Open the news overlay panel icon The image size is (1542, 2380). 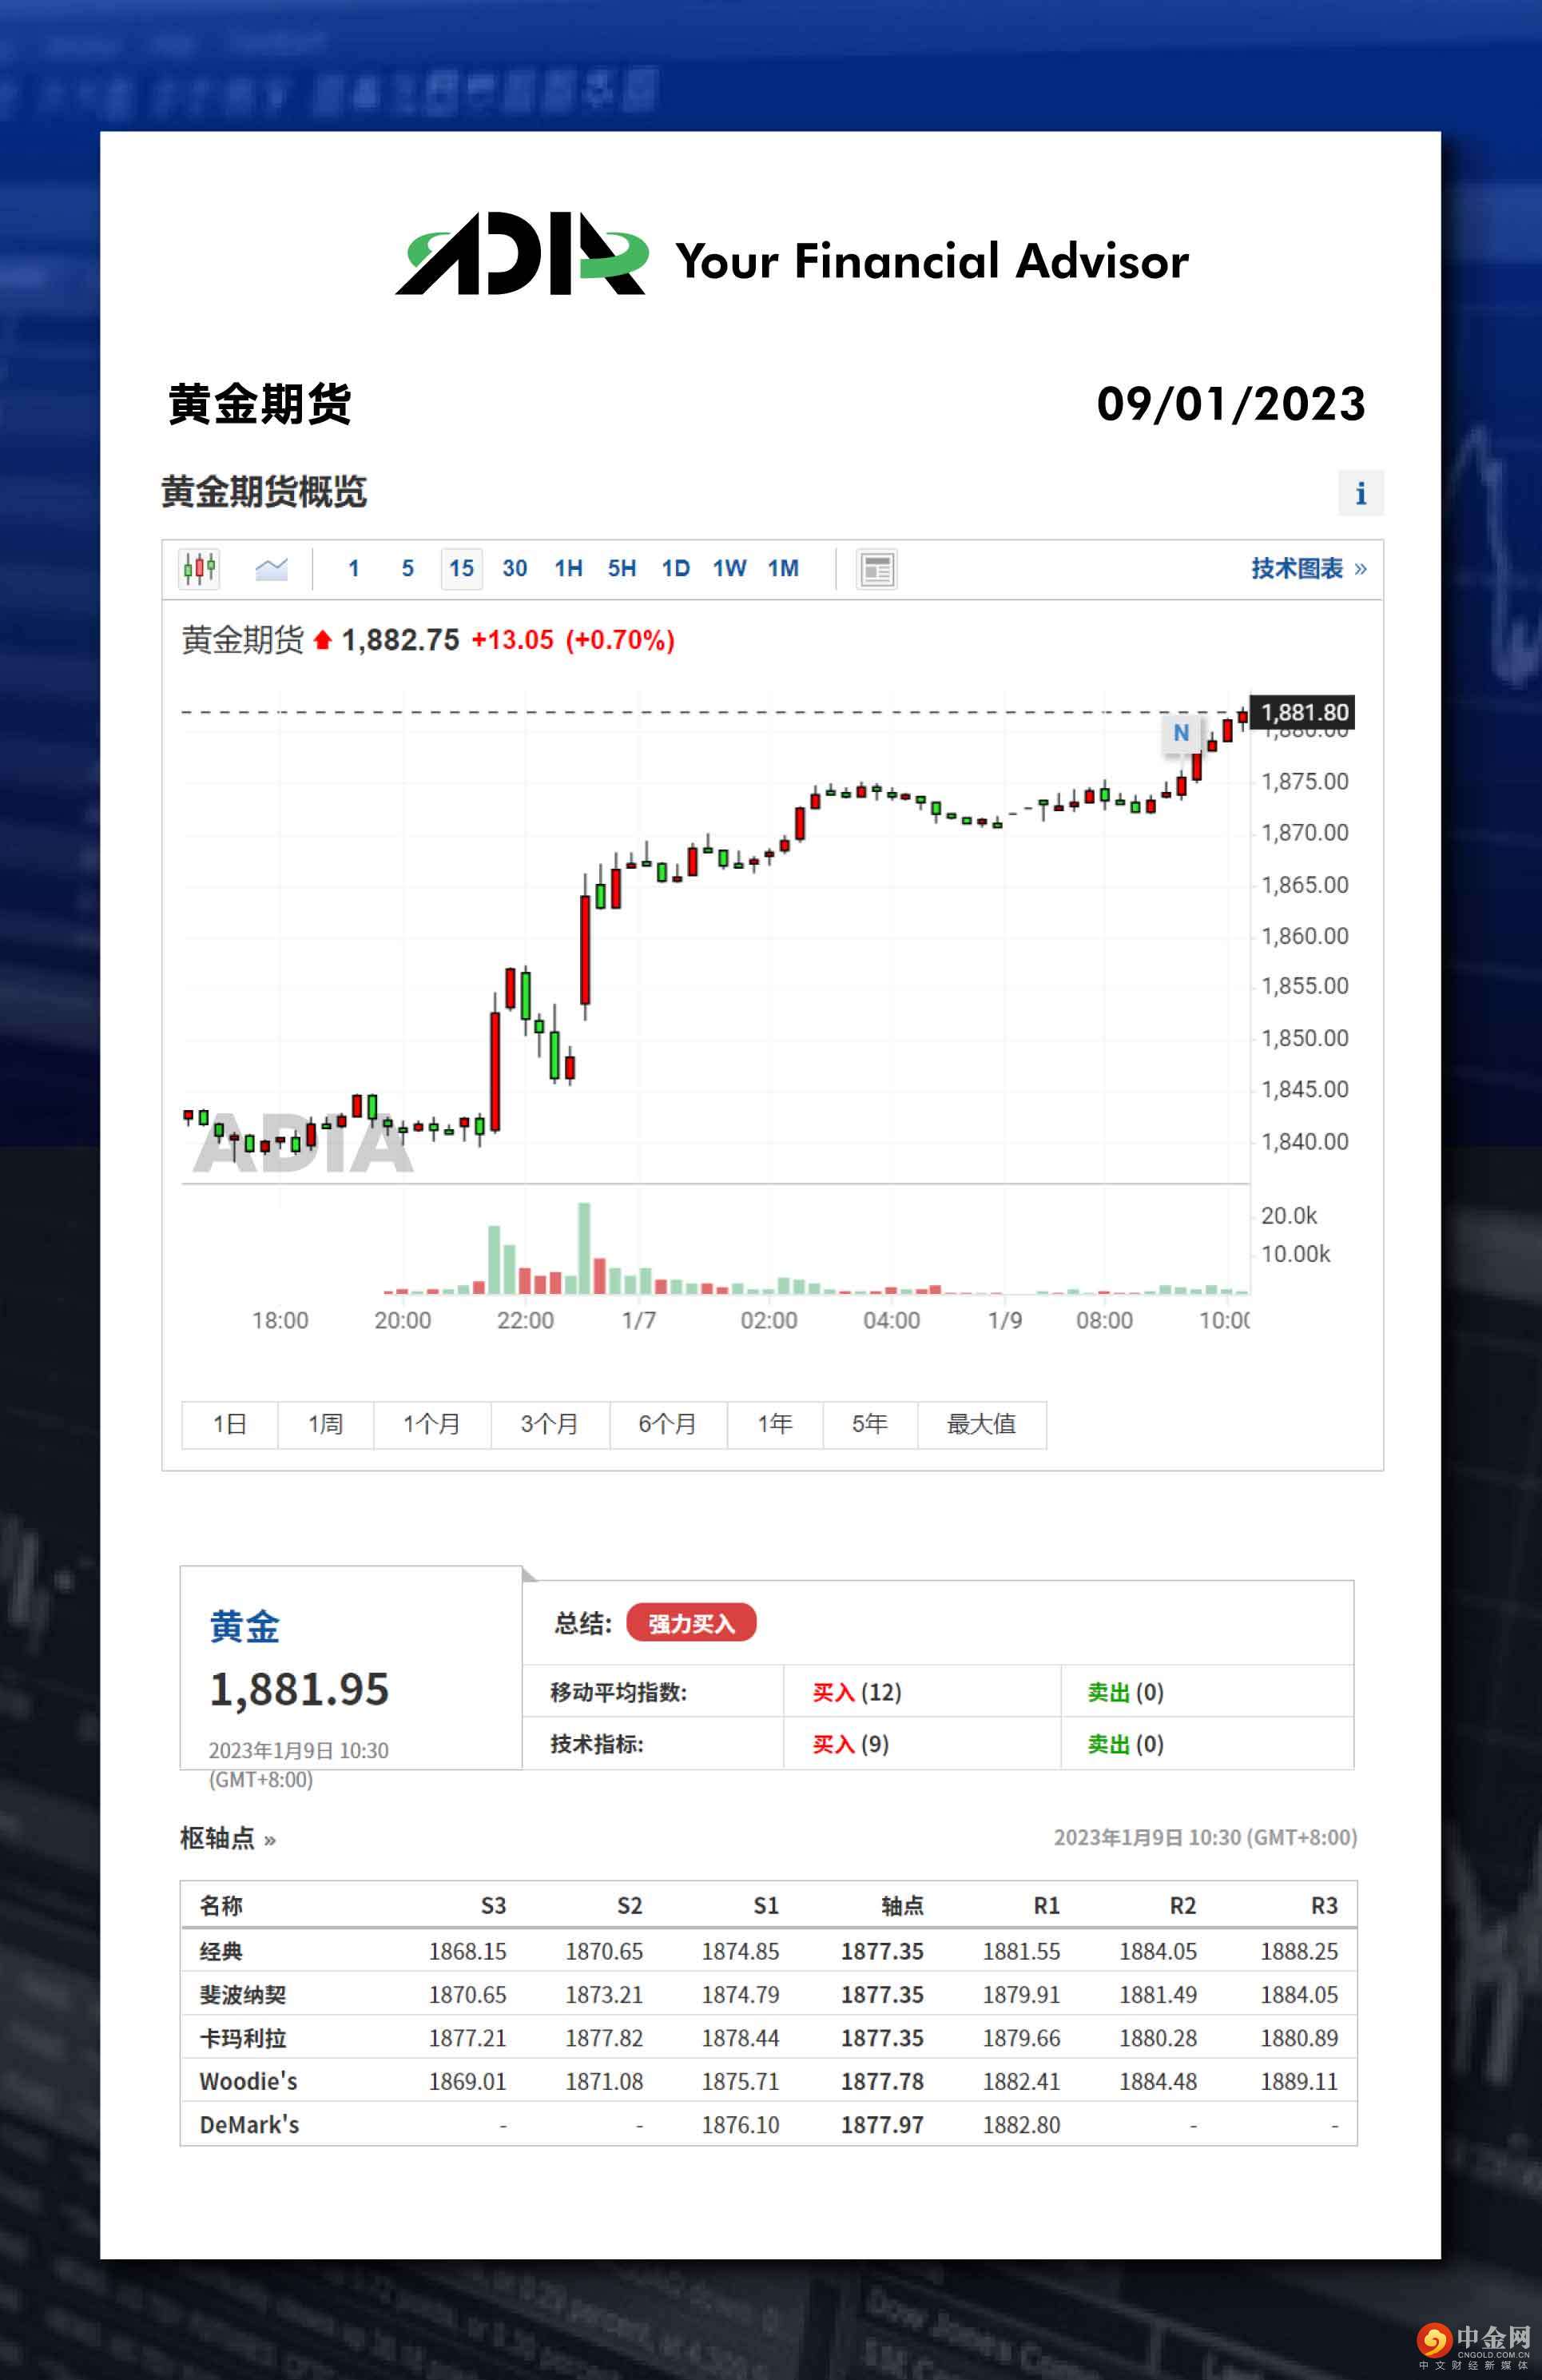coord(876,568)
